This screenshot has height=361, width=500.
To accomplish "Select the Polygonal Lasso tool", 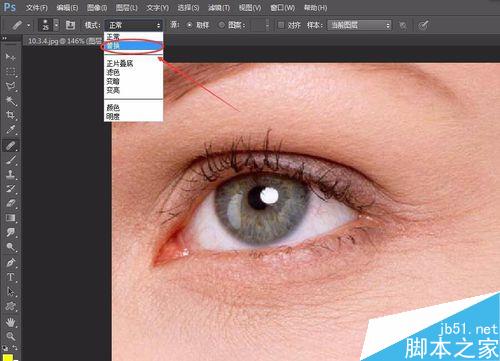I will (x=10, y=86).
